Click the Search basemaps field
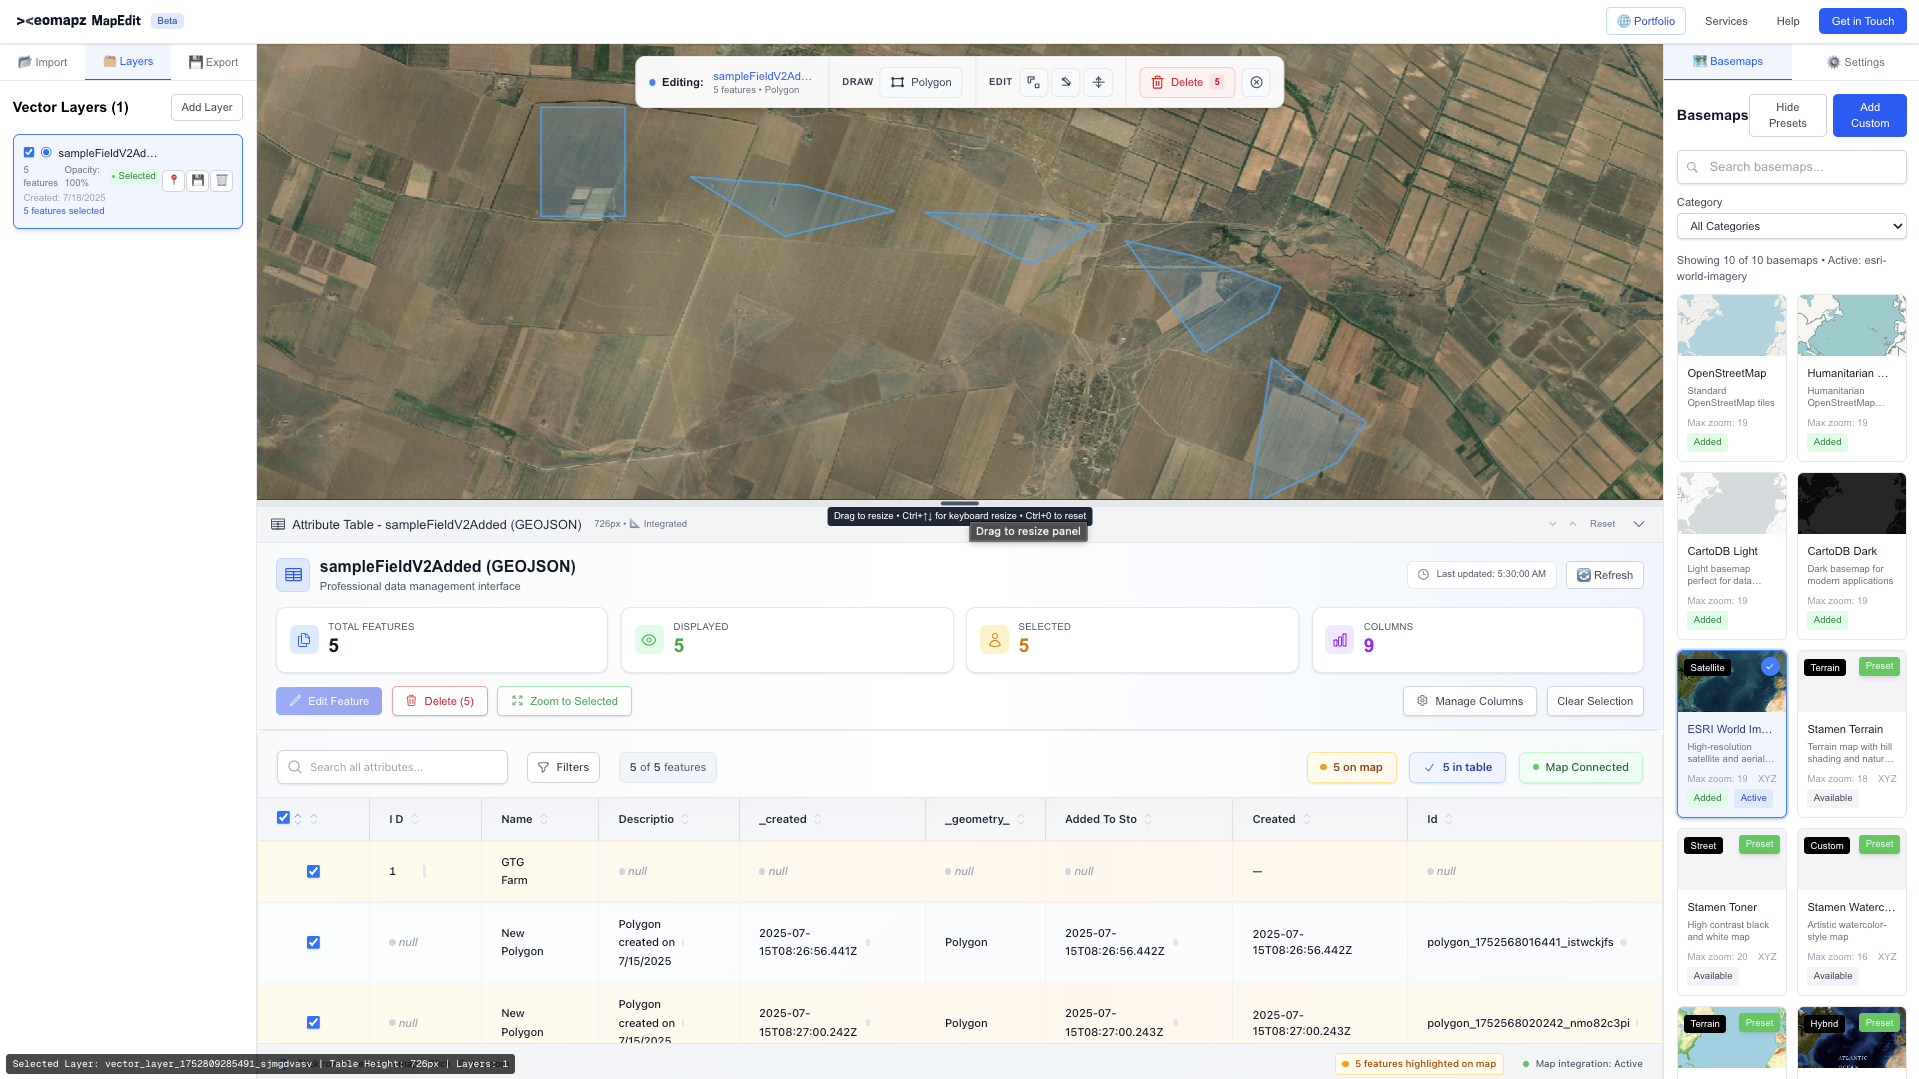The image size is (1919, 1079). click(x=1791, y=167)
